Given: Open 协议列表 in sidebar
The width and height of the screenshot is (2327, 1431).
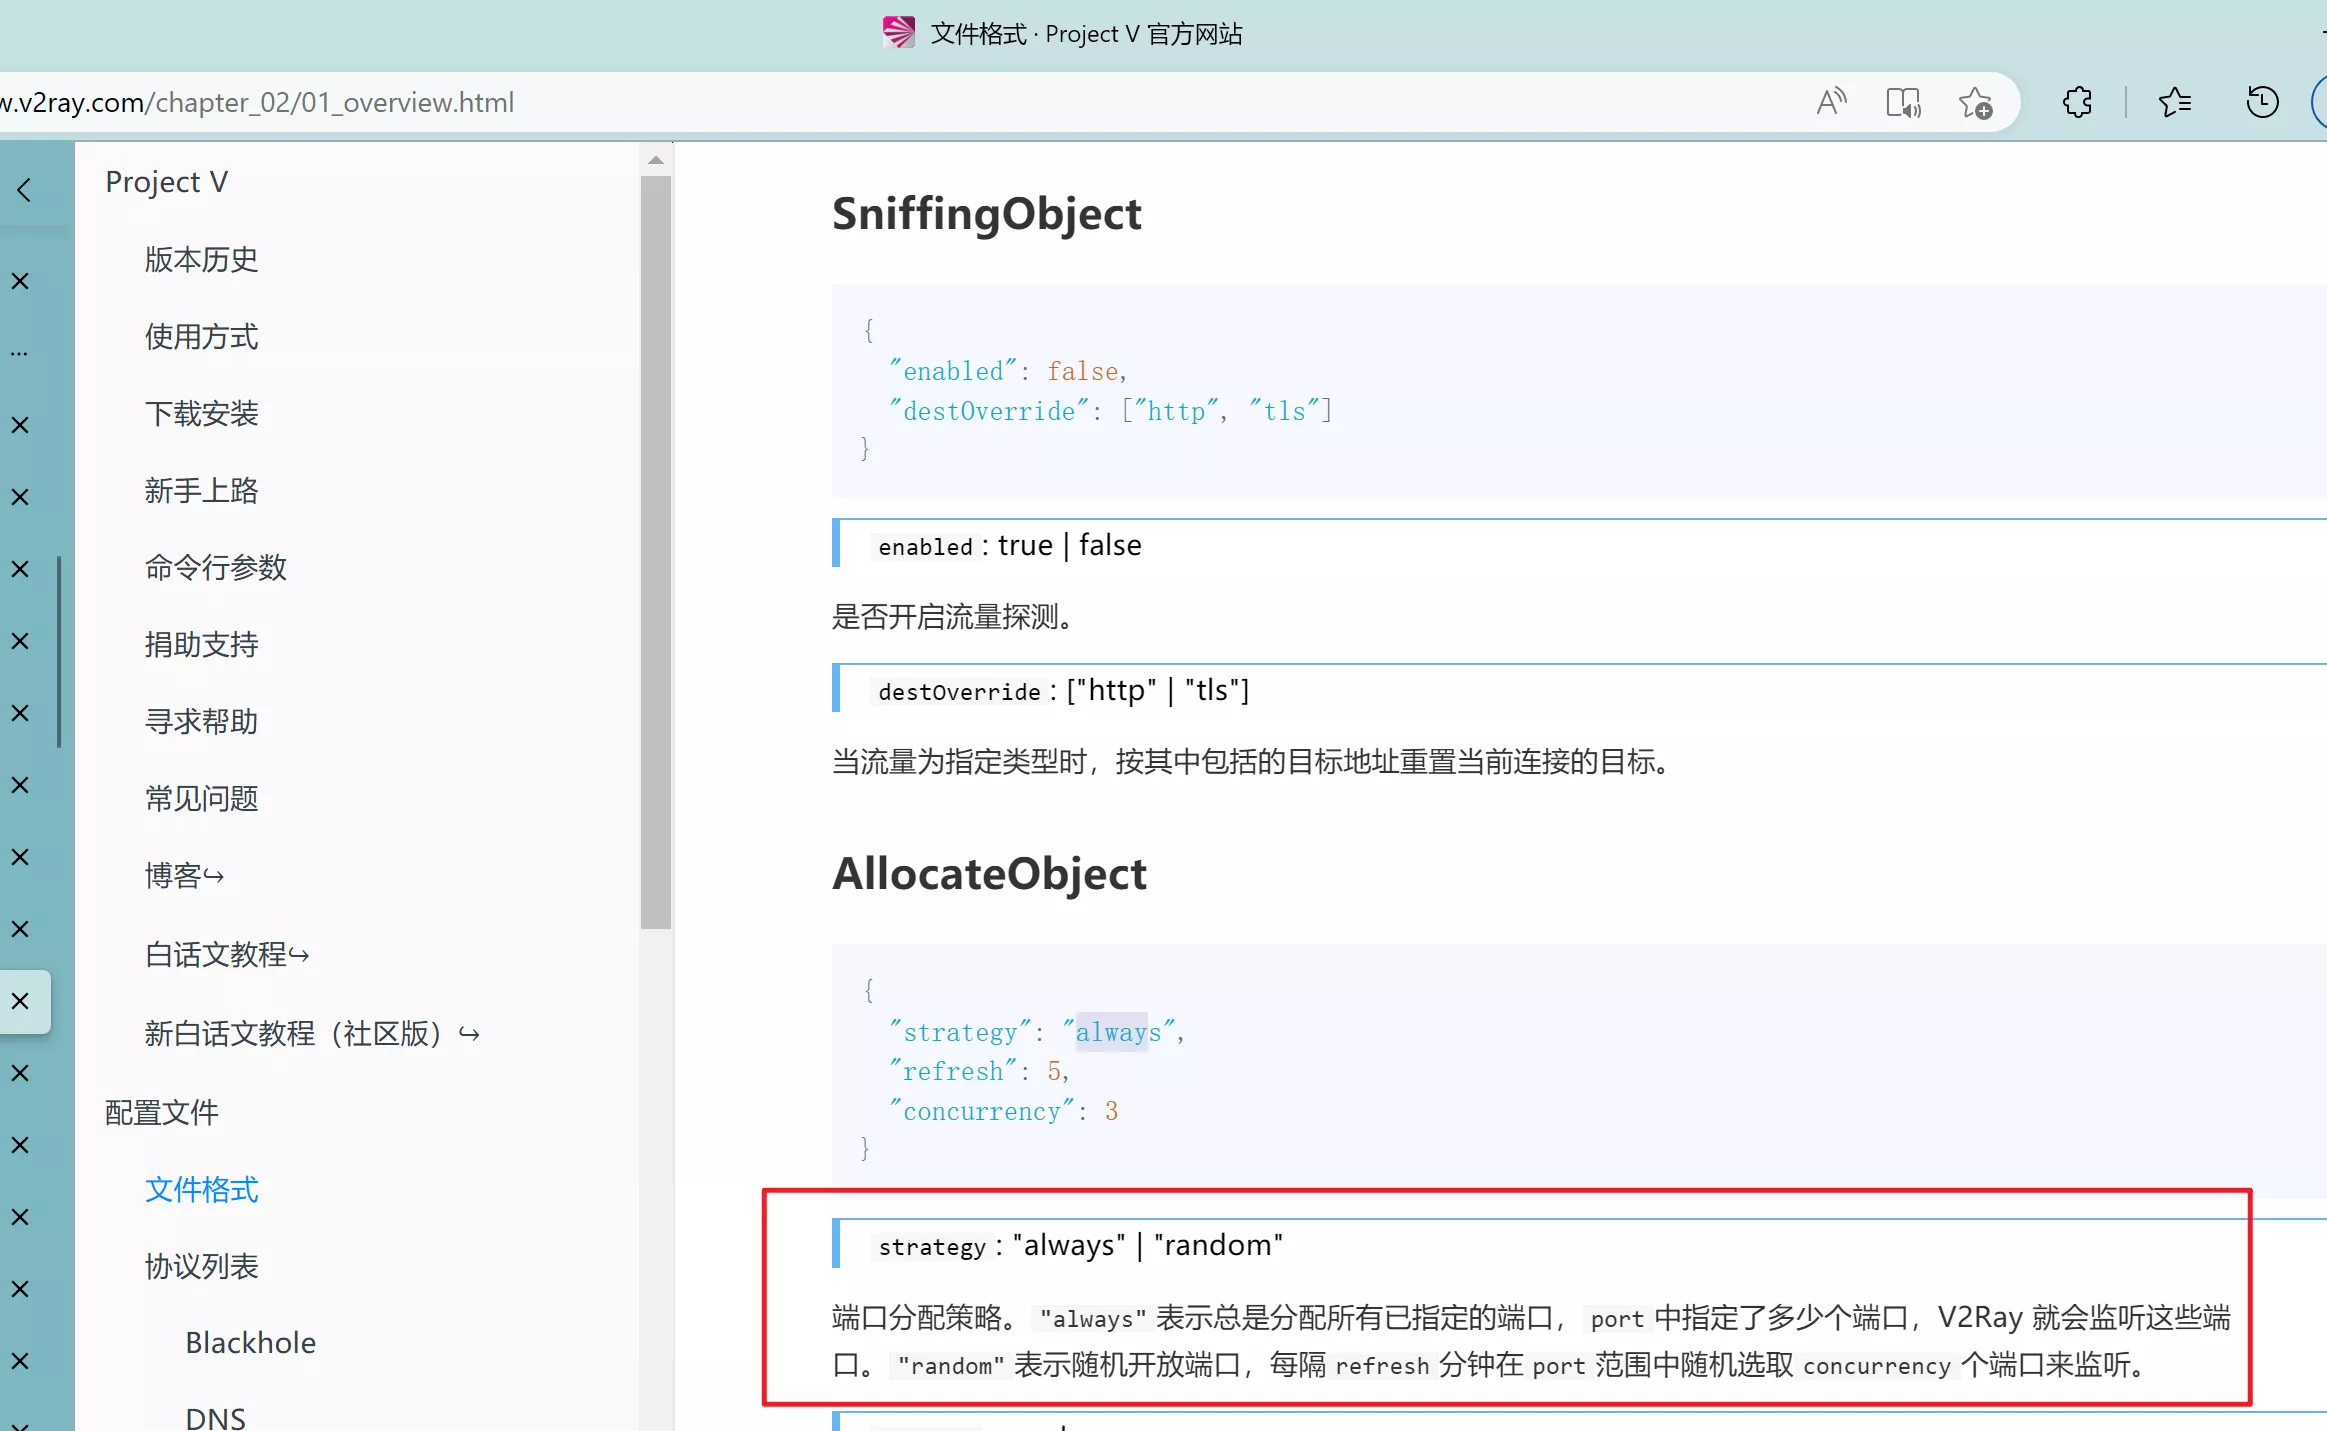Looking at the screenshot, I should [201, 1267].
